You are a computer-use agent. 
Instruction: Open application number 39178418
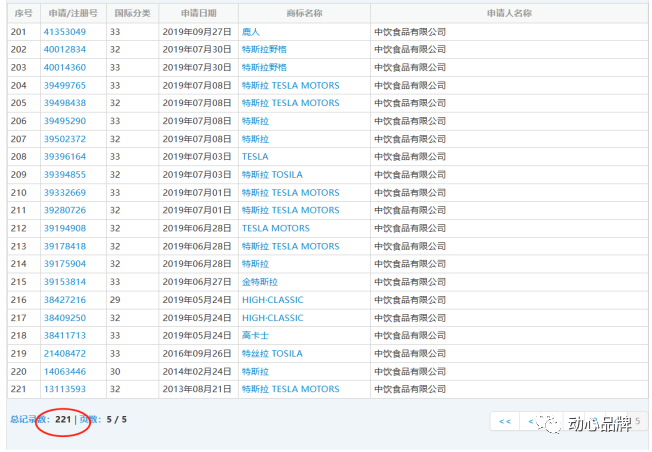point(65,246)
